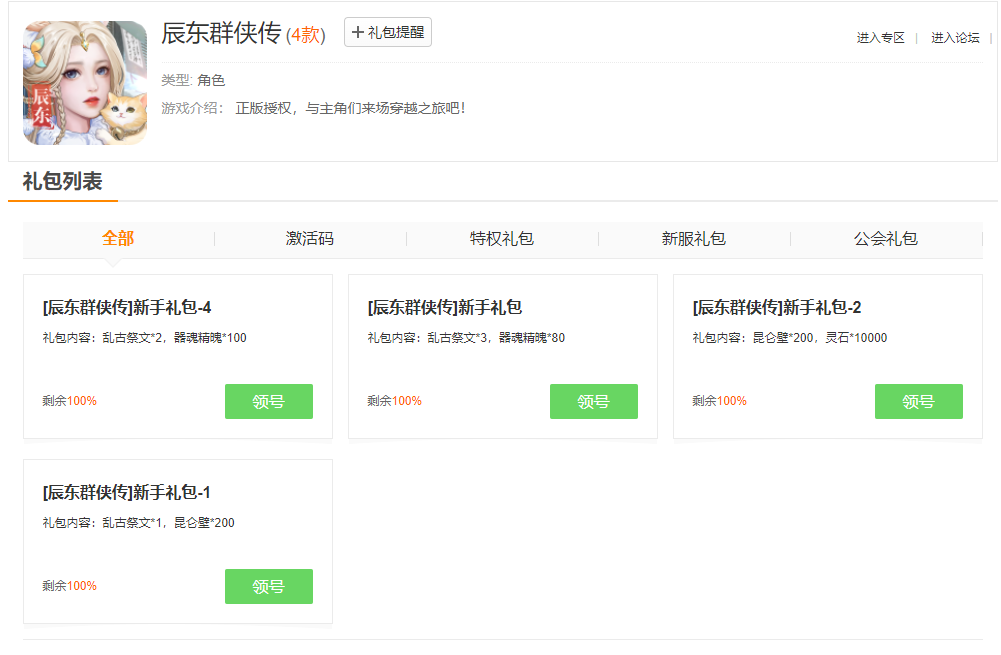Select the 公会礼包 tab
The image size is (1001, 655).
886,239
